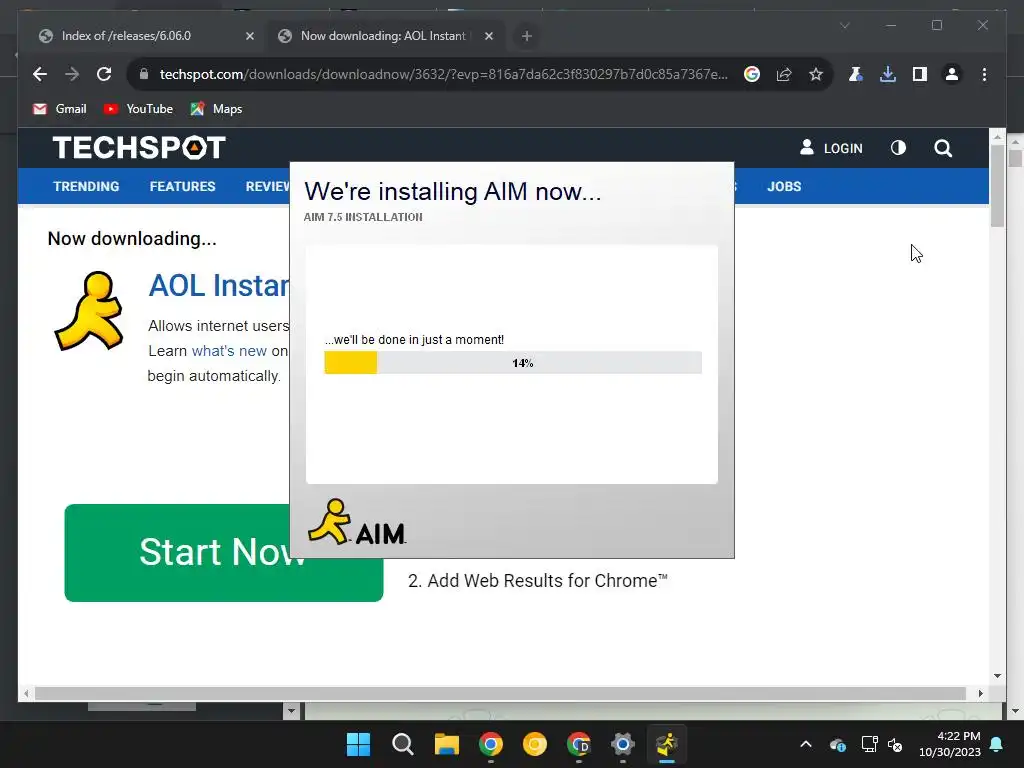Close the Now downloading tab
Screen dimensions: 1024x768
(x=488, y=37)
